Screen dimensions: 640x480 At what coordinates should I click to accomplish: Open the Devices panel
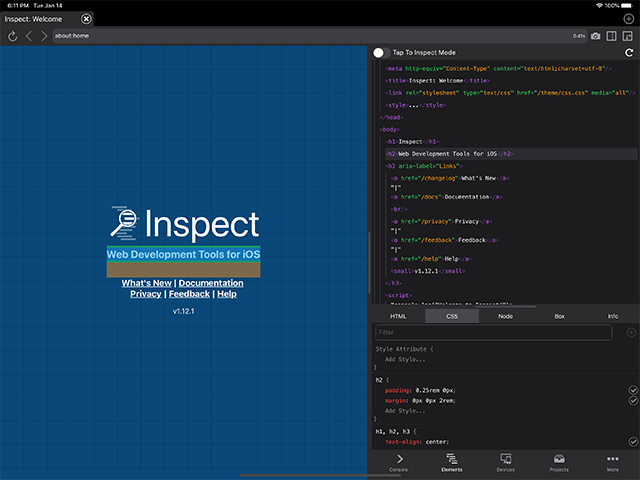pos(506,463)
